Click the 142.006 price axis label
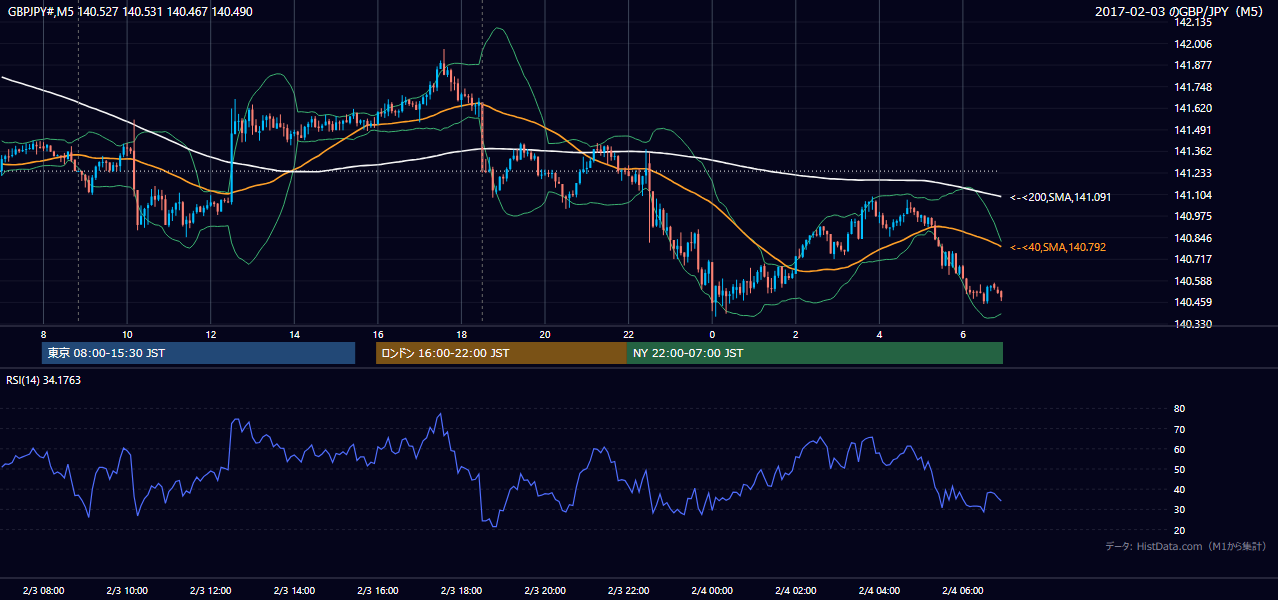 1192,44
